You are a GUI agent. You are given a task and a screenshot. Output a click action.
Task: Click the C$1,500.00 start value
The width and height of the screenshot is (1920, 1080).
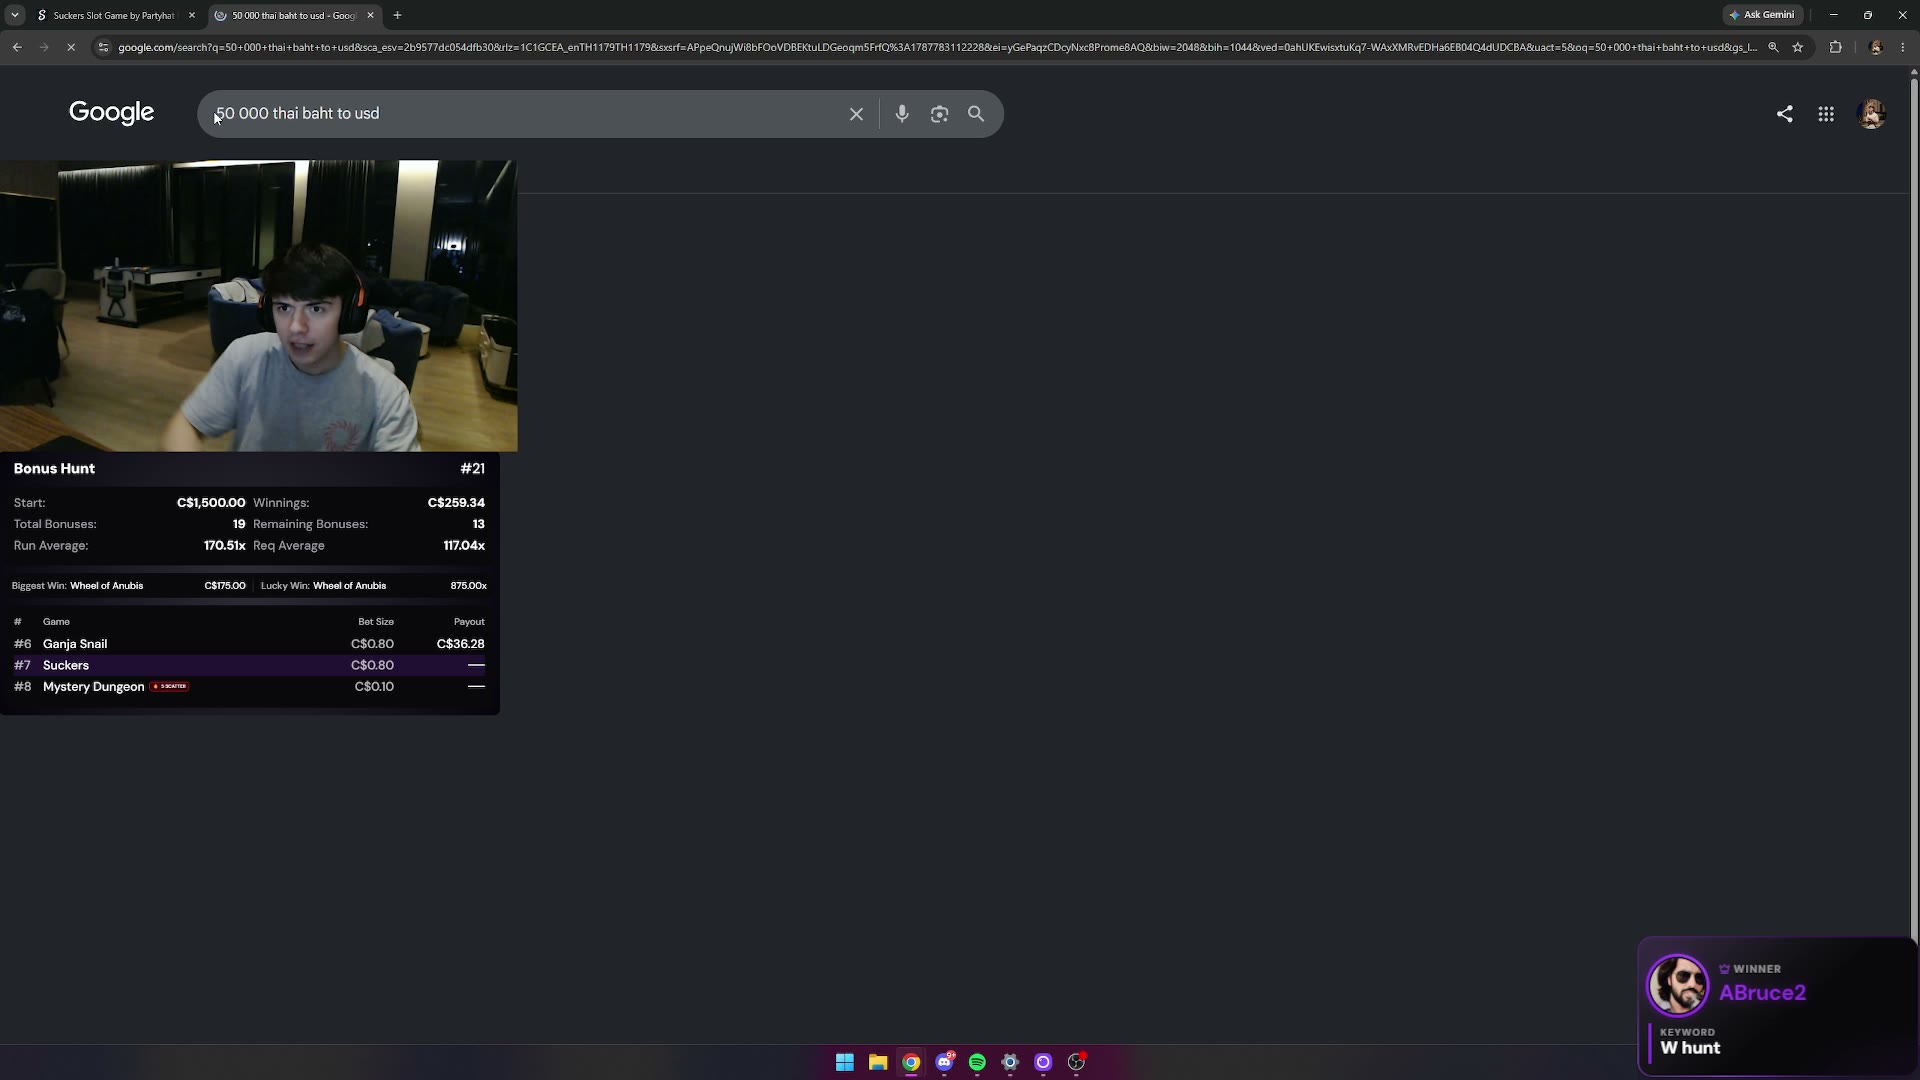(211, 503)
